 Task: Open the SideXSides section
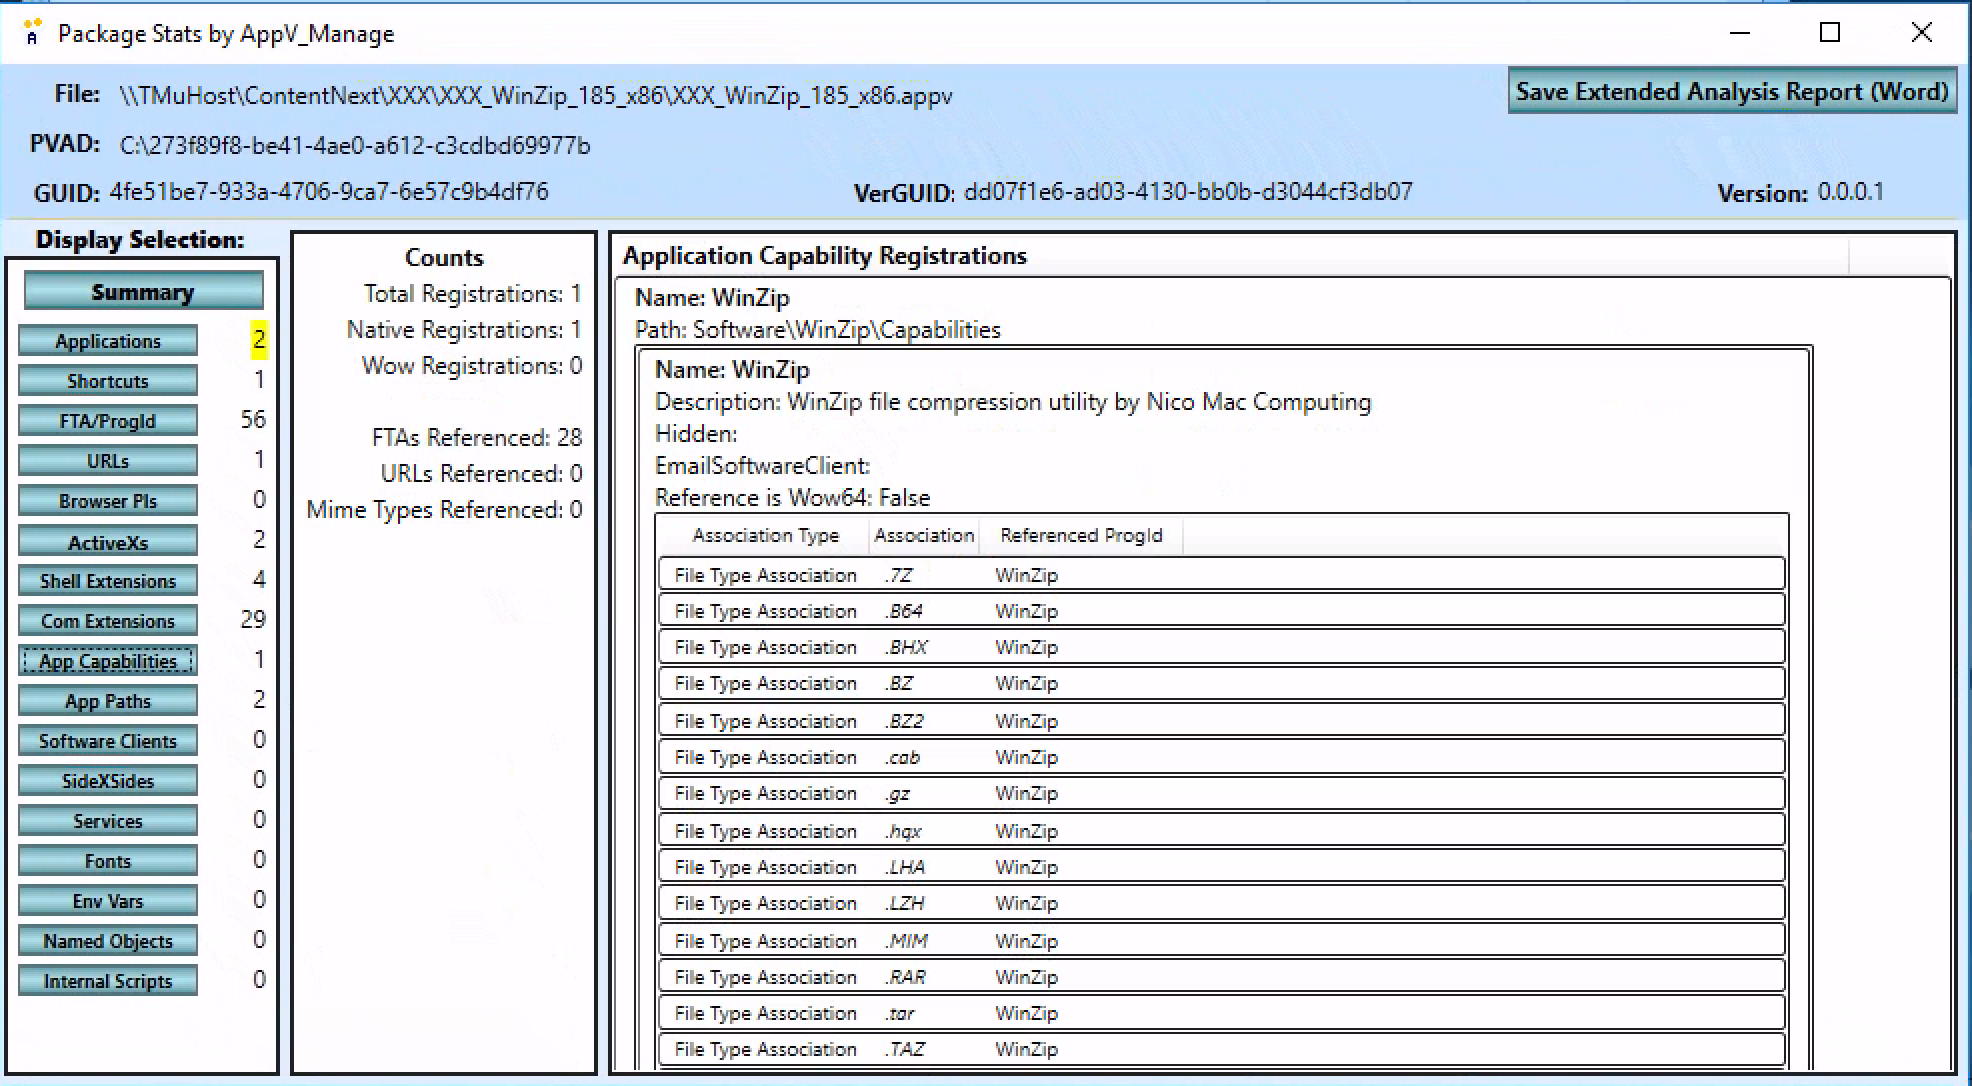tap(108, 780)
